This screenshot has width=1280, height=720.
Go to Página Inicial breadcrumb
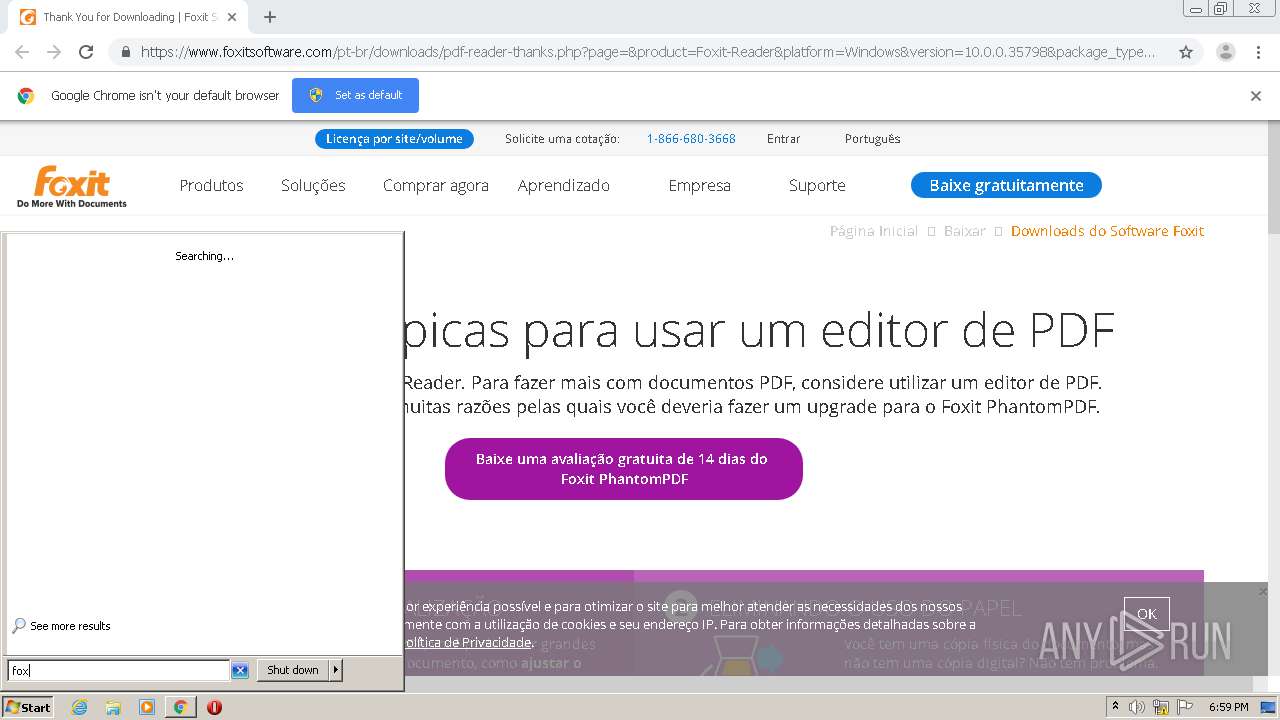[x=873, y=231]
